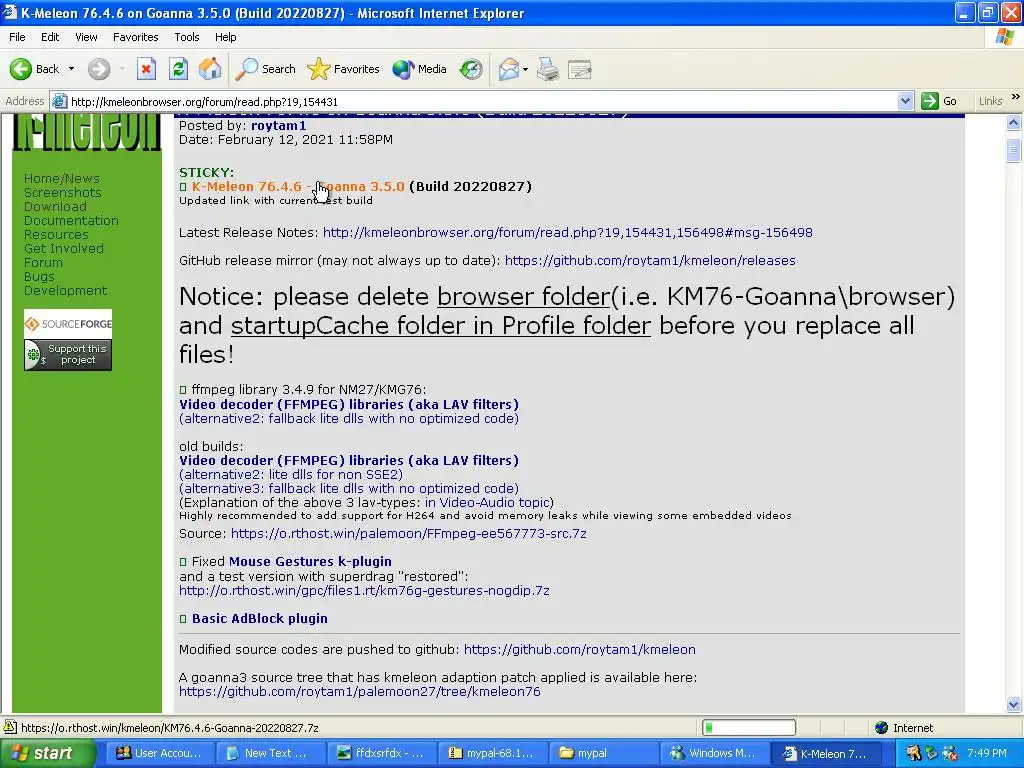Open the palemoon27 kmeleon76 tree link
This screenshot has width=1024, height=768.
pos(360,692)
